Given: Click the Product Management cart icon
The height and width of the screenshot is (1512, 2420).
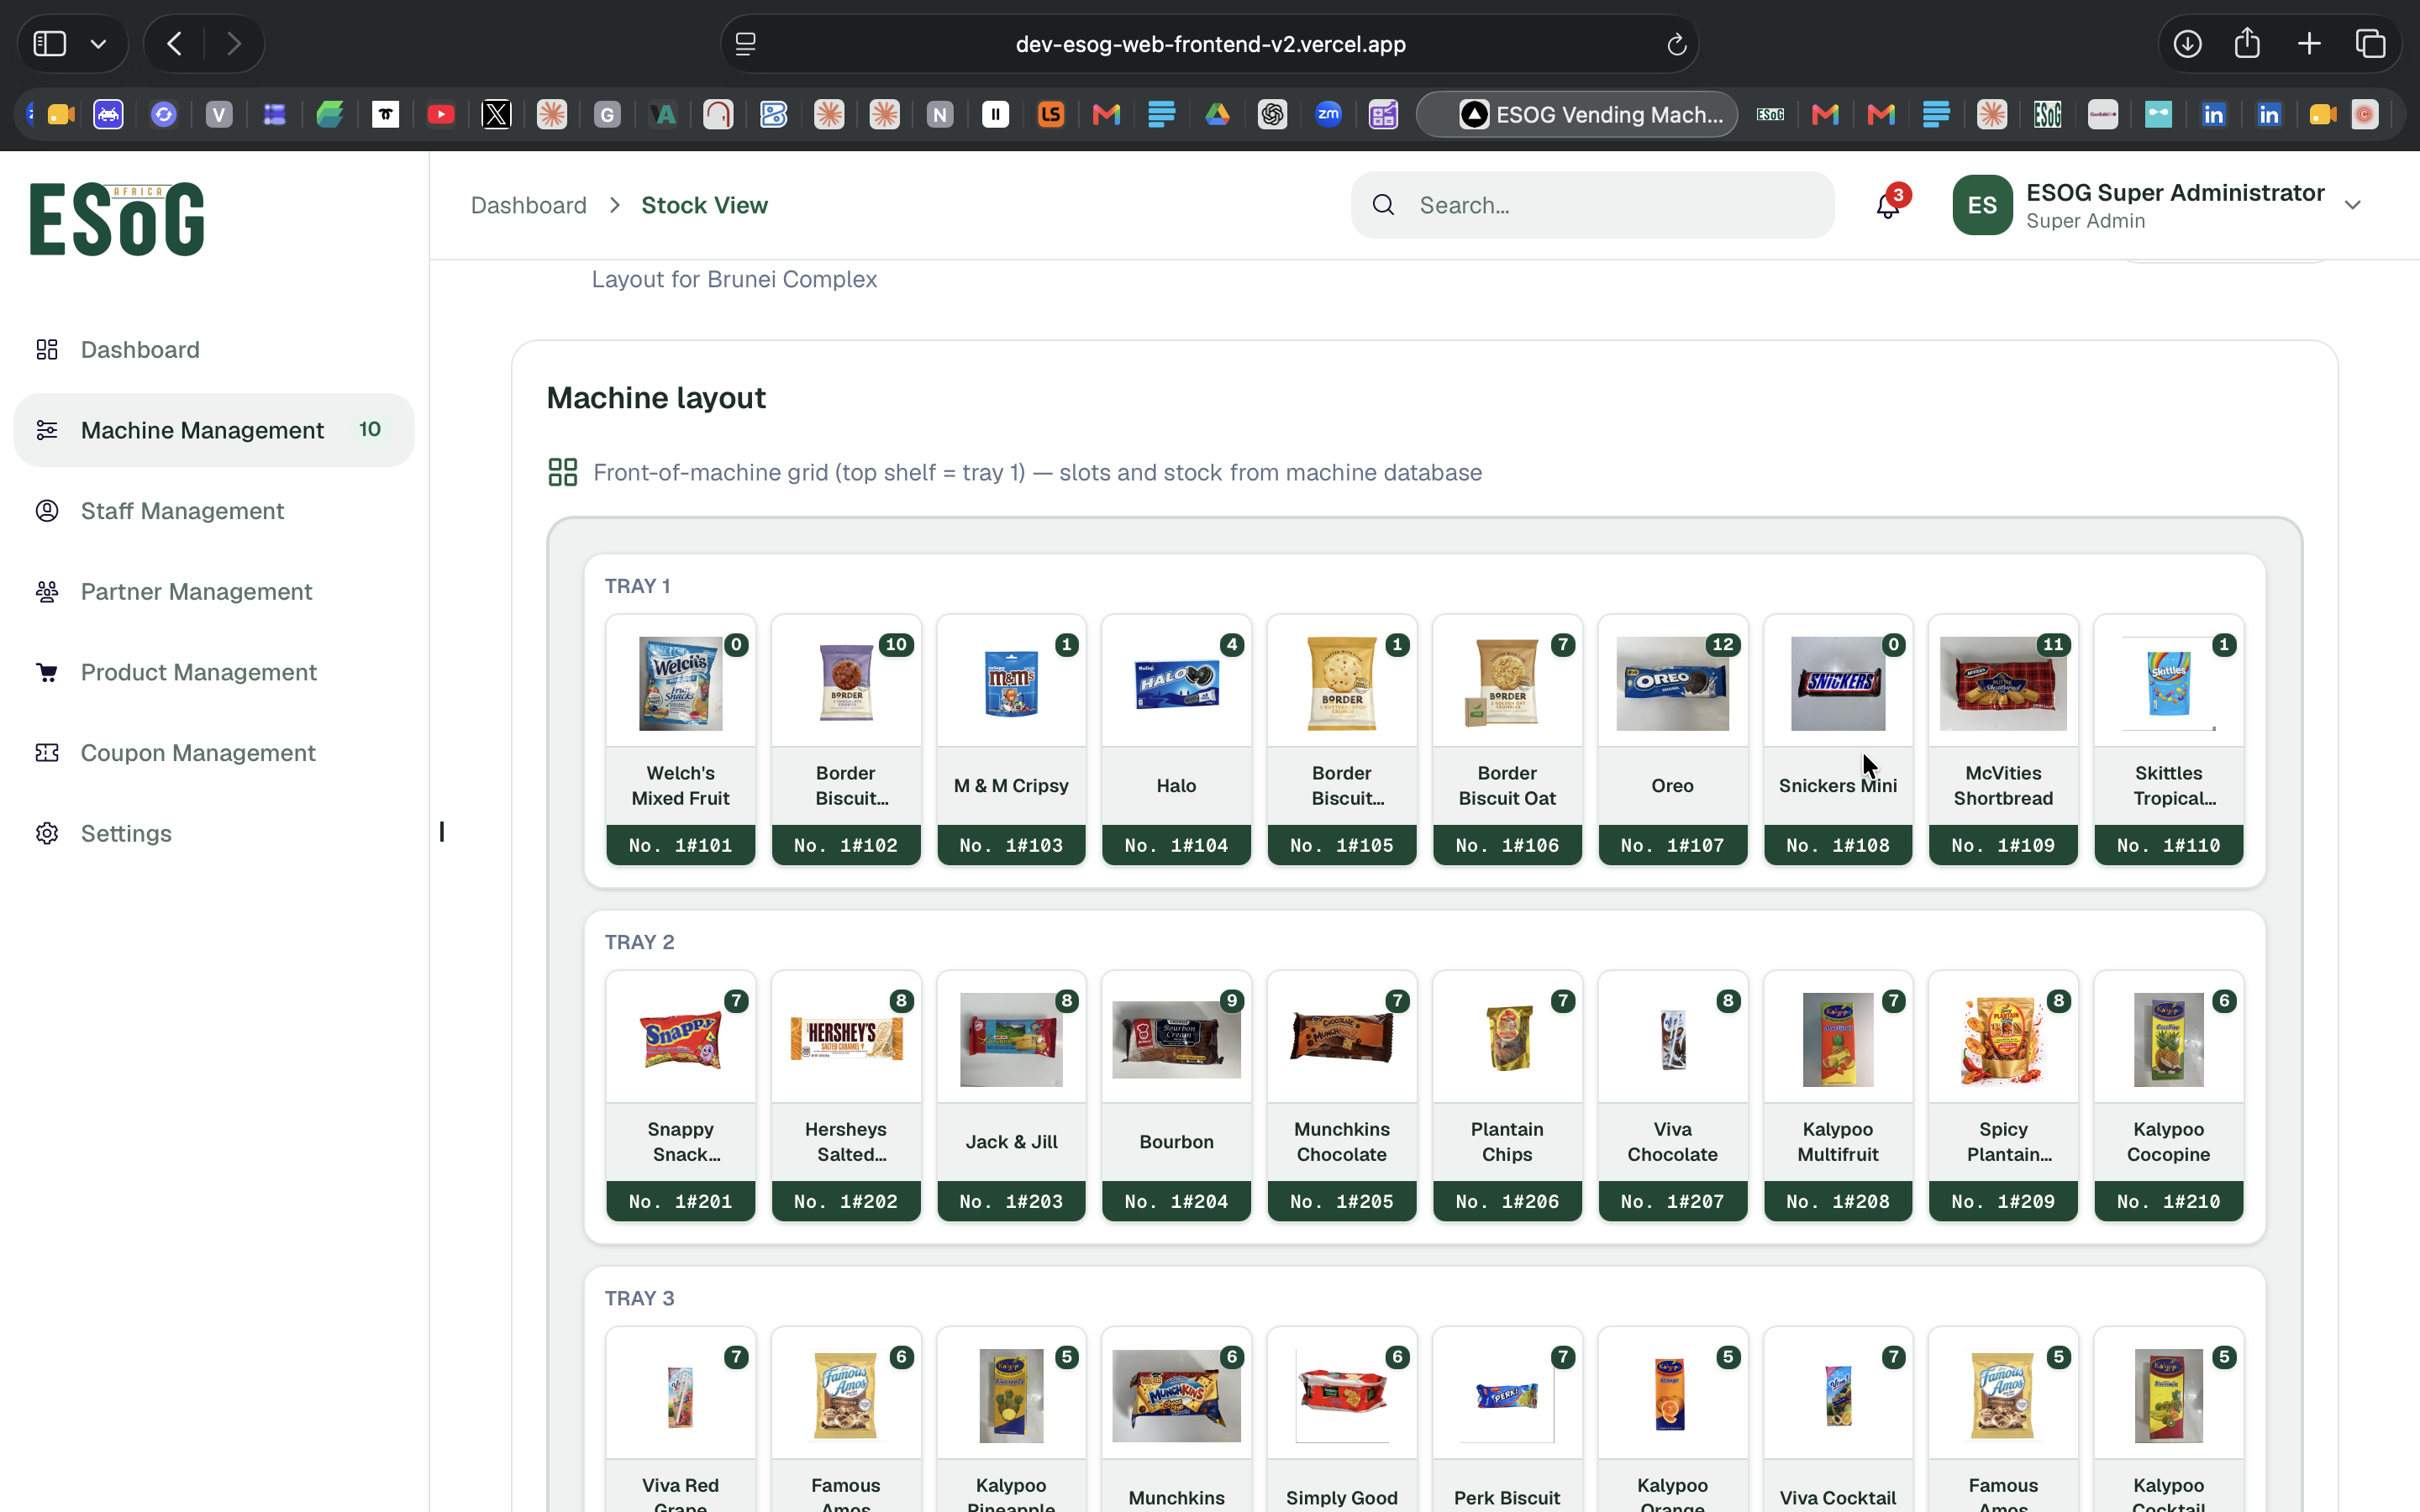Looking at the screenshot, I should [47, 672].
